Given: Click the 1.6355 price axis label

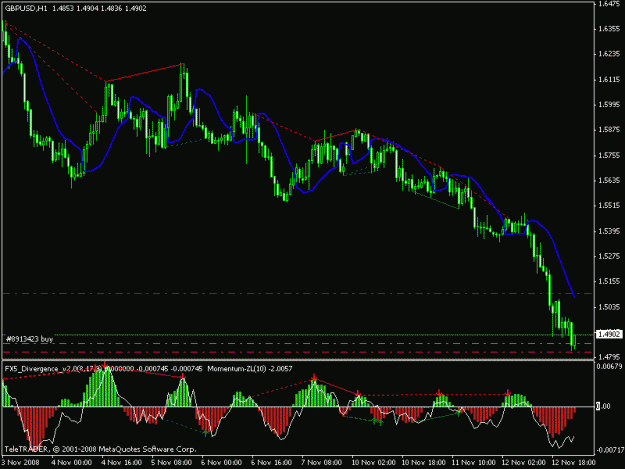Looking at the screenshot, I should [609, 29].
